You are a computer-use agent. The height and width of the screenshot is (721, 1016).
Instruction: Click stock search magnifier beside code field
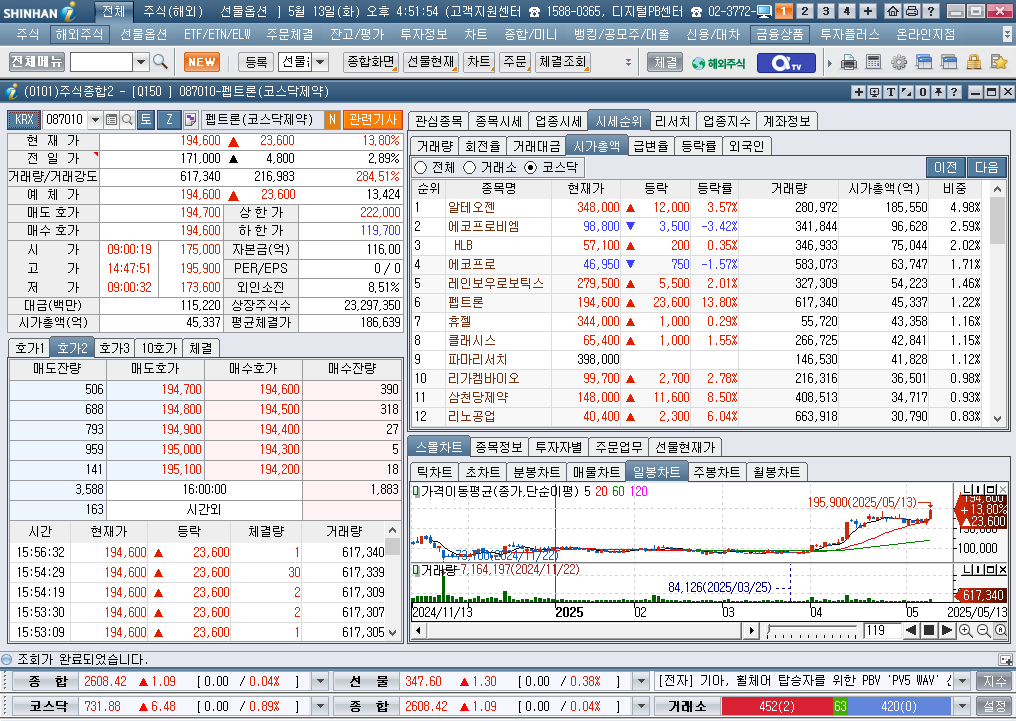coord(127,119)
